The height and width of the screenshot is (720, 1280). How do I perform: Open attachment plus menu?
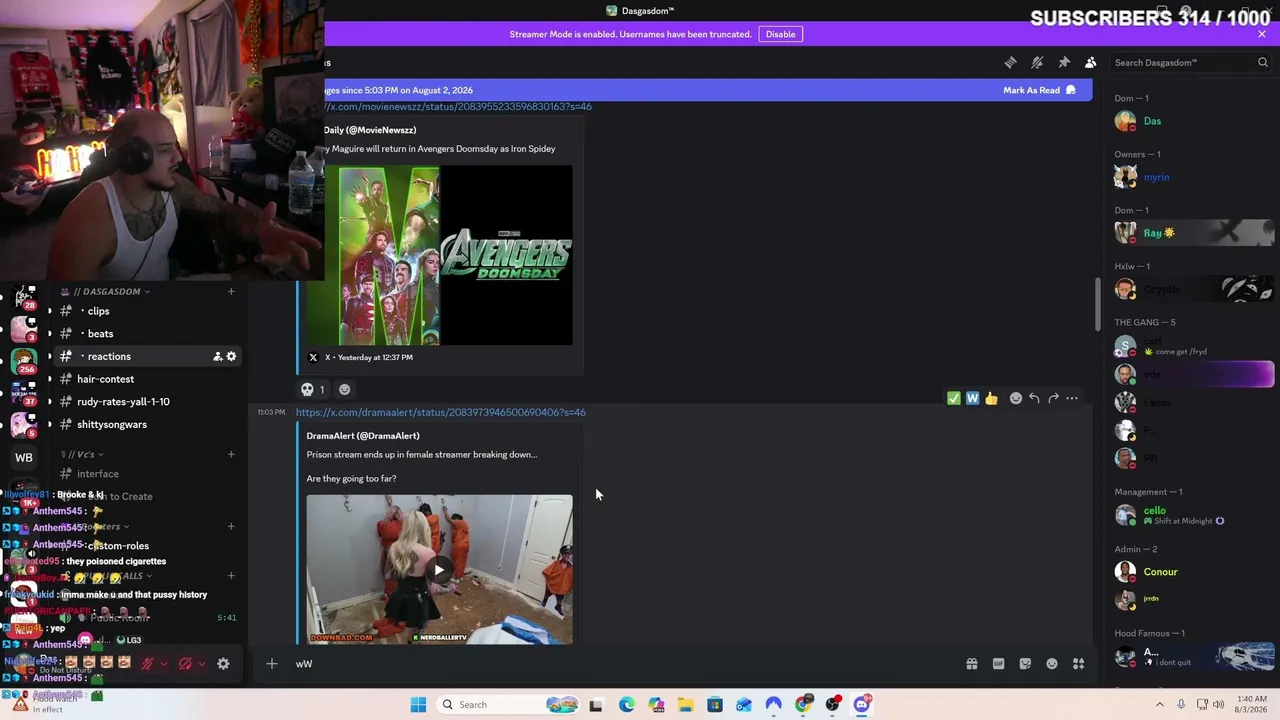[x=271, y=663]
